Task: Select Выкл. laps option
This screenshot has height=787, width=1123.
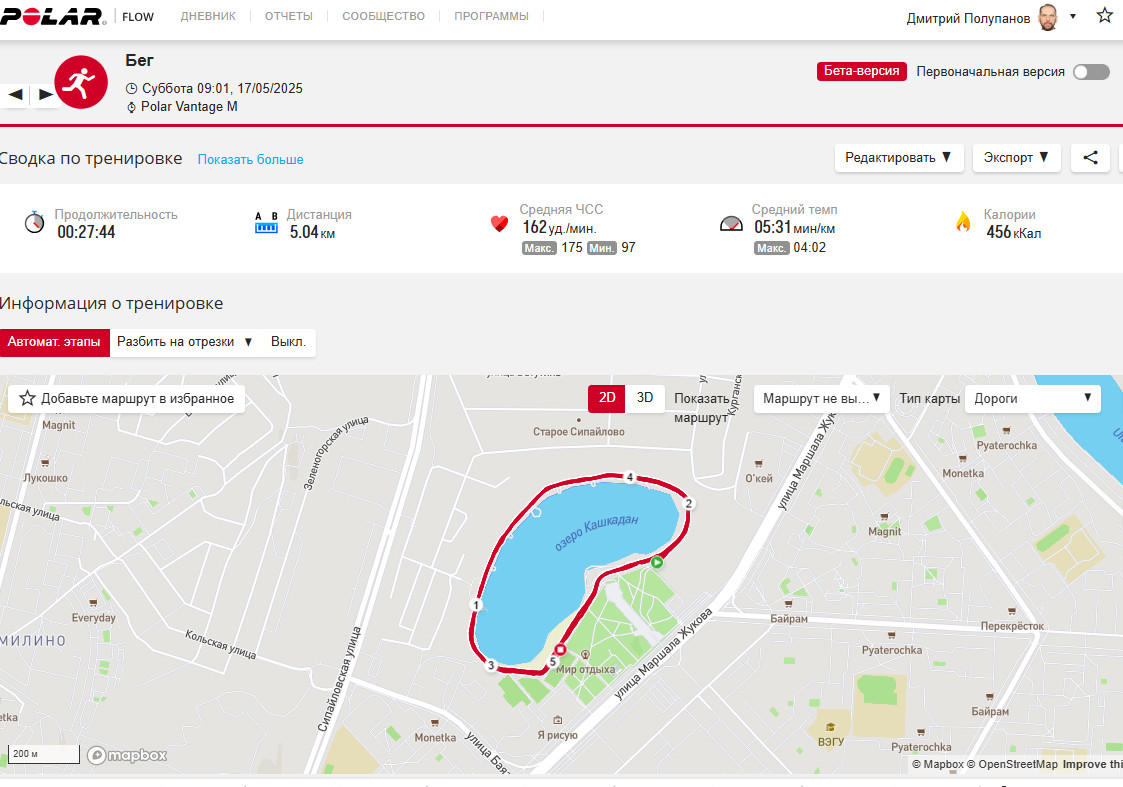Action: 288,342
